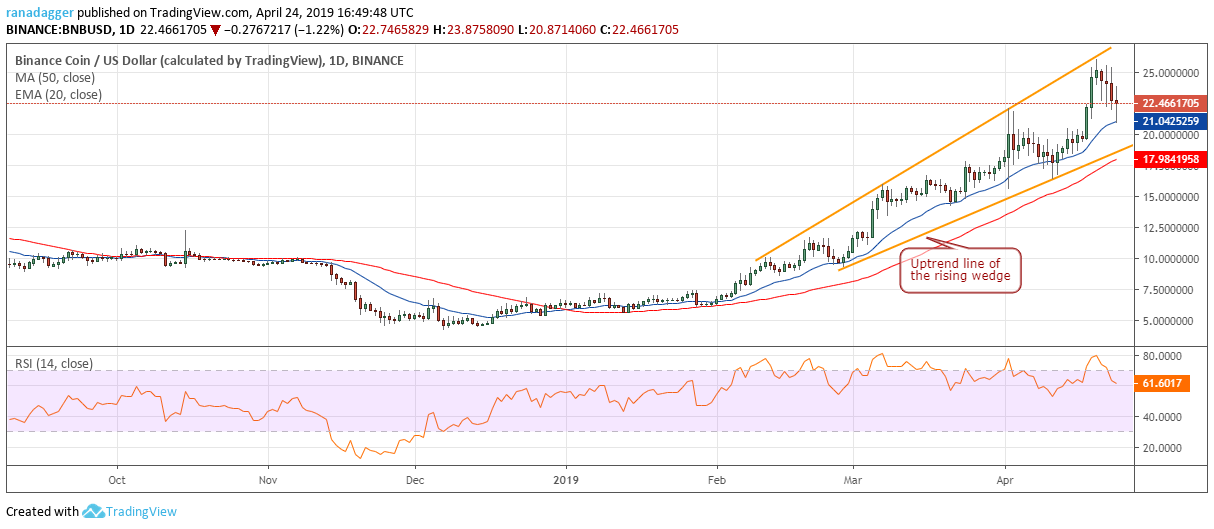Select the BINANCE:BNBUSD, 1D symbol label

[72, 30]
